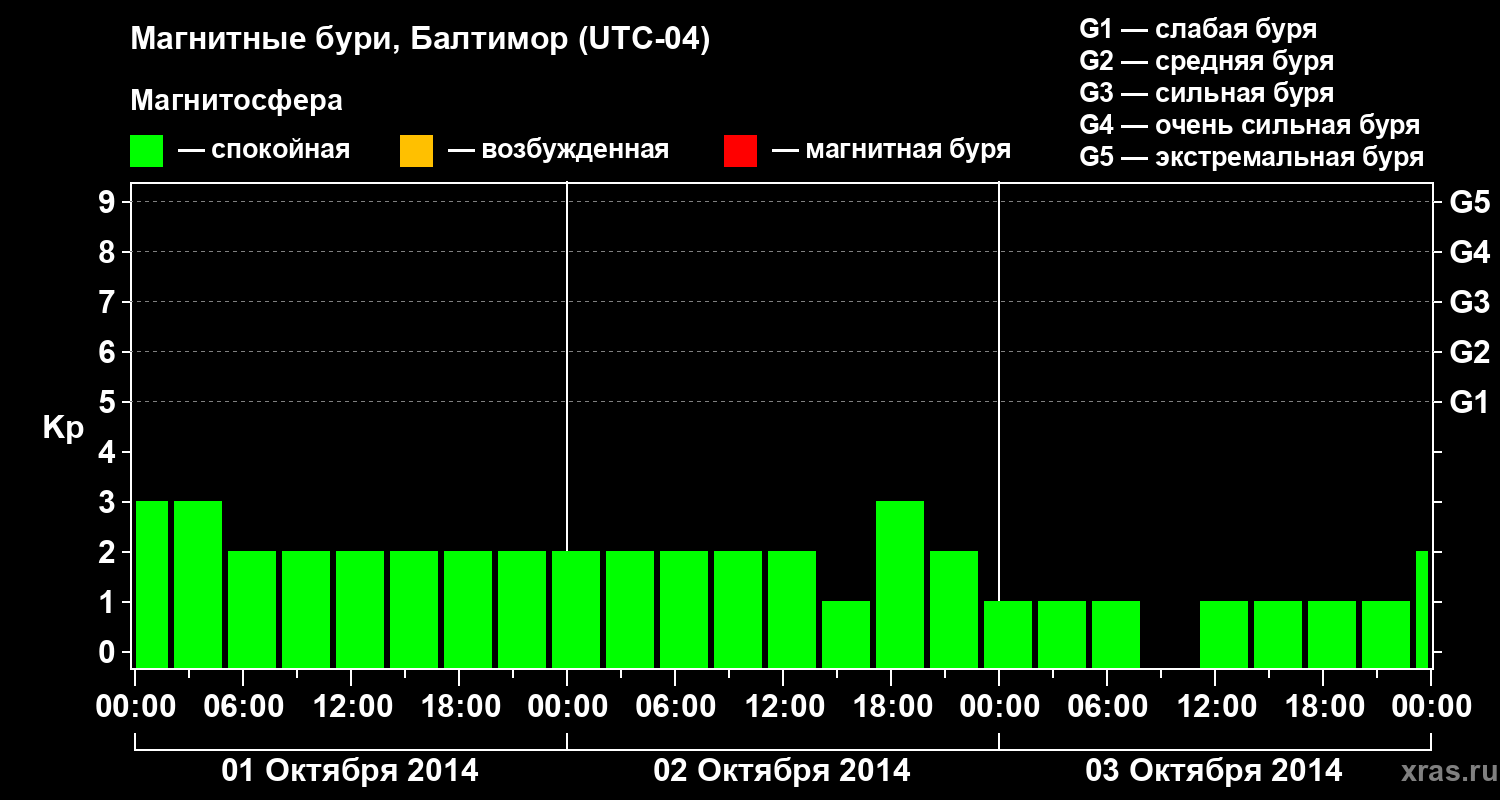1500x800 pixels.
Task: Click the Kp axis value 3
Action: tap(109, 502)
